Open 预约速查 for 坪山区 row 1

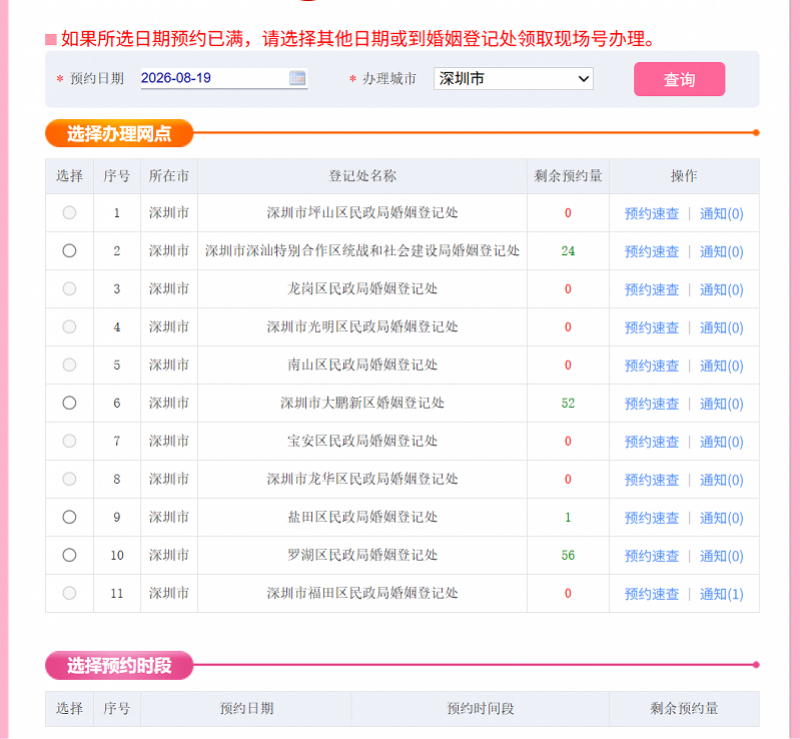pos(652,213)
